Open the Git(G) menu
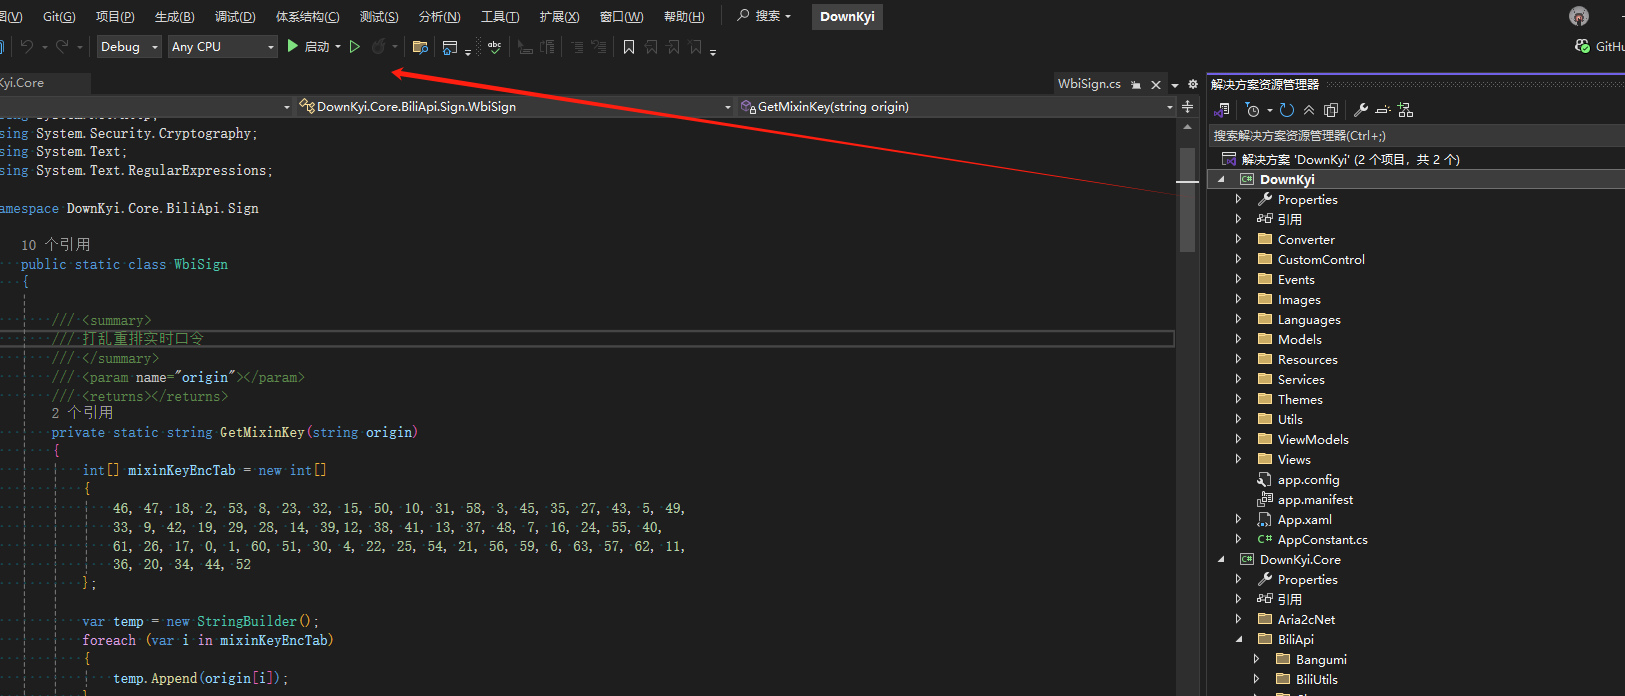 coord(59,16)
